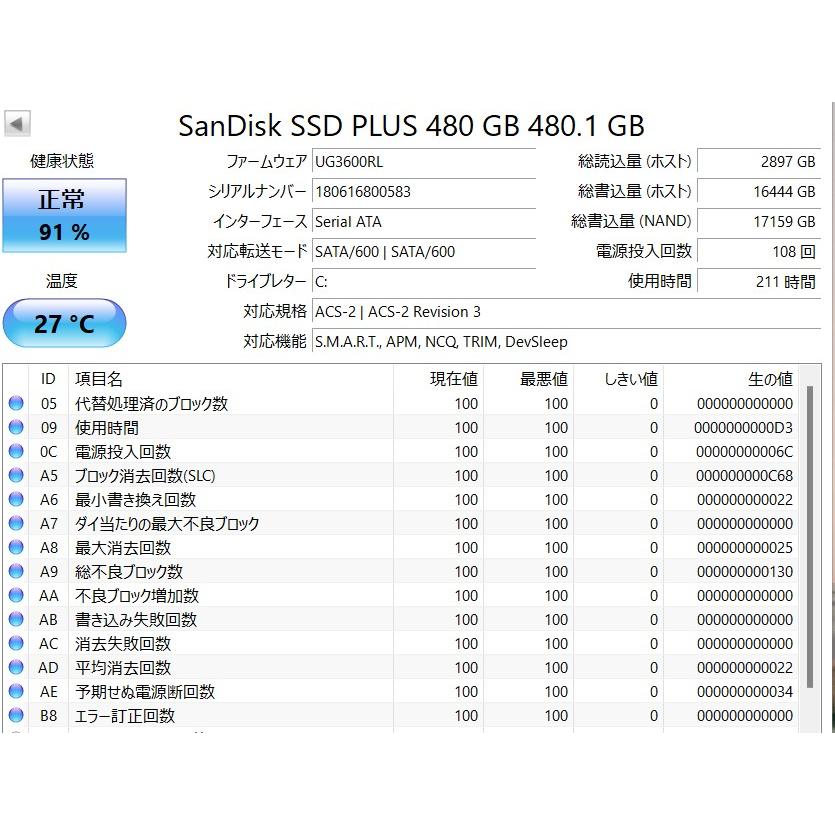Click the blue status icon for ID B8
The image size is (835, 835).
[16, 715]
